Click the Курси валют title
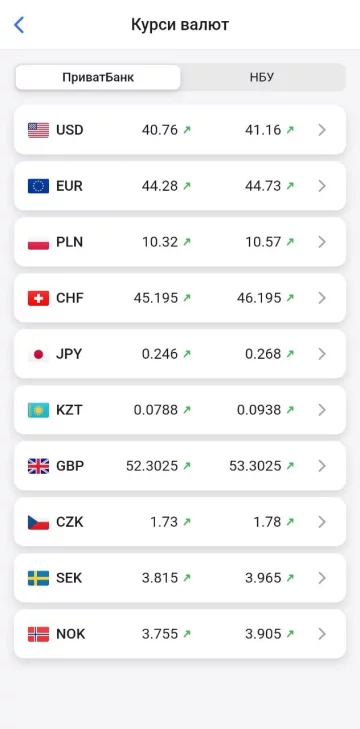 (180, 25)
